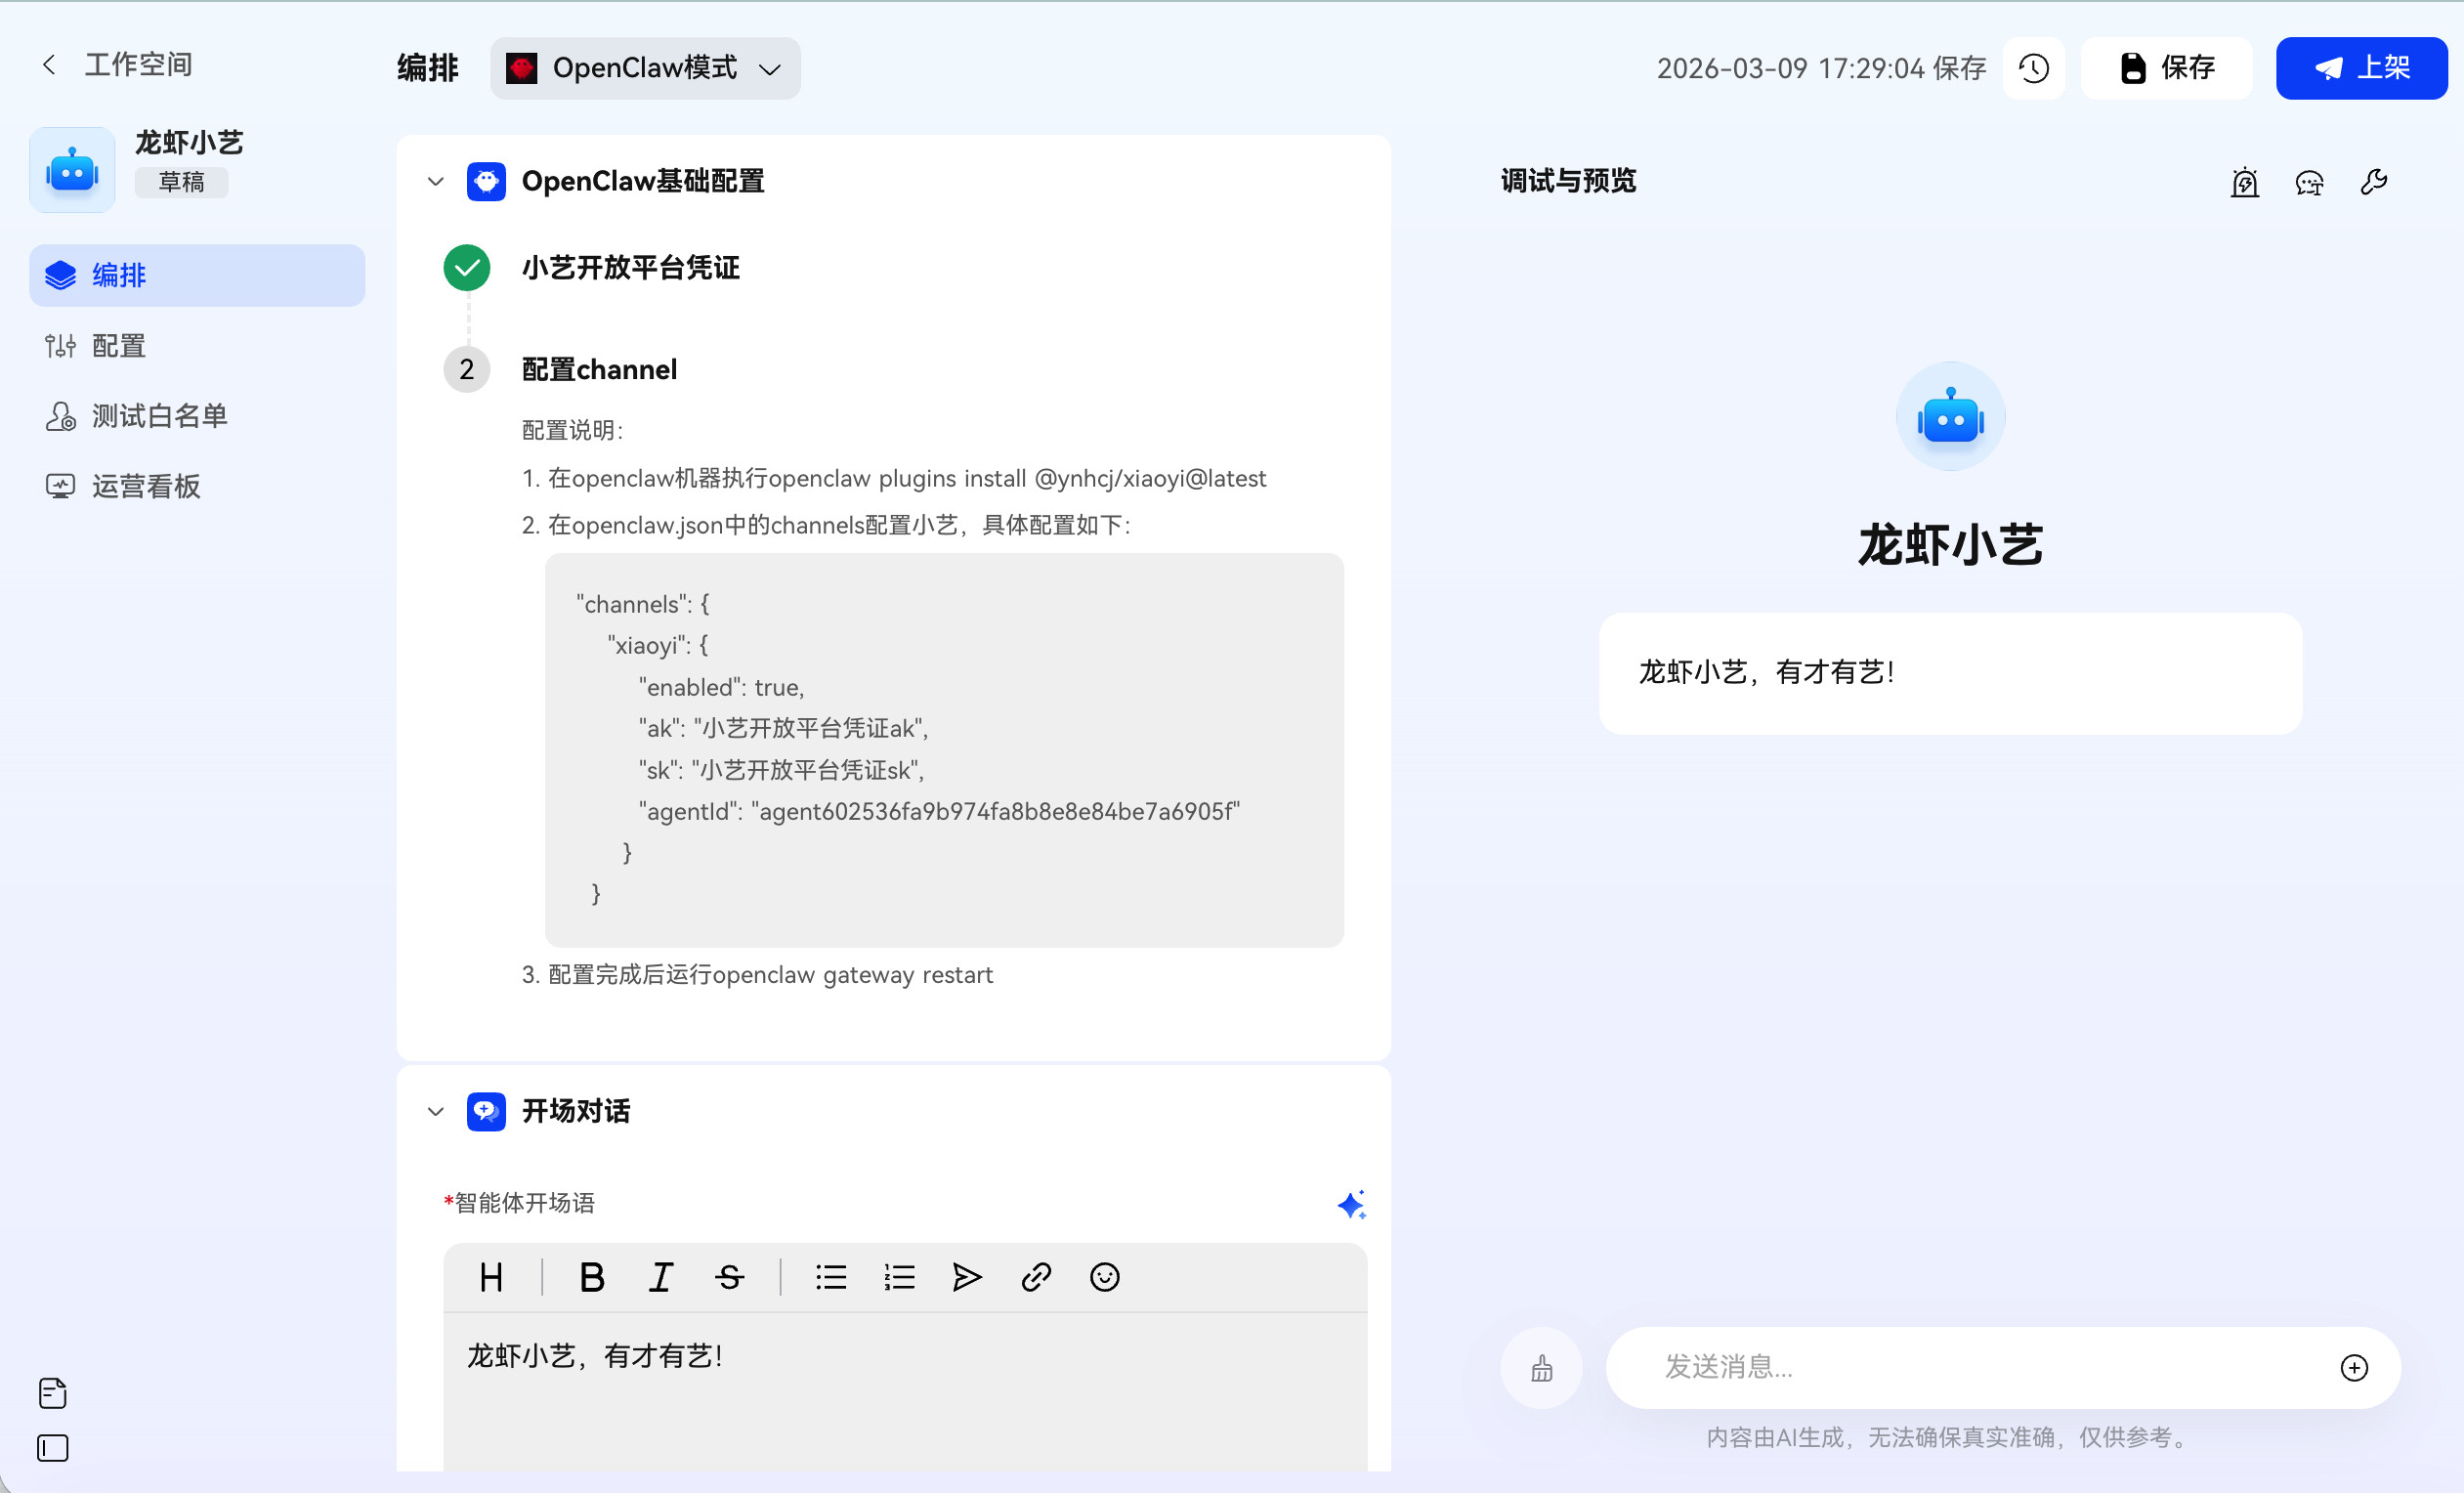Open the OpenClaw模式 dropdown

pyautogui.click(x=644, y=68)
